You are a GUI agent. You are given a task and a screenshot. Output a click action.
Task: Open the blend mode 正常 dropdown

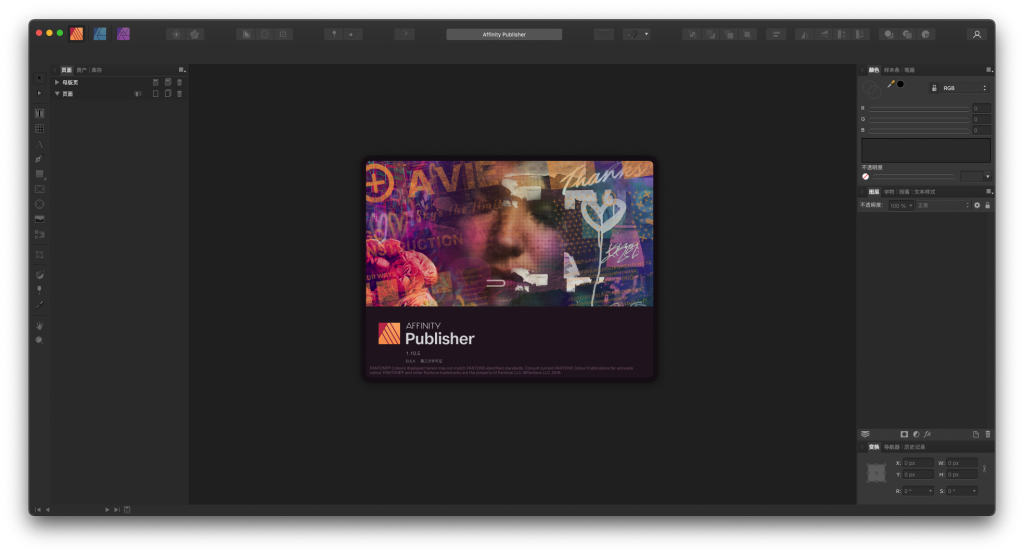coord(944,205)
